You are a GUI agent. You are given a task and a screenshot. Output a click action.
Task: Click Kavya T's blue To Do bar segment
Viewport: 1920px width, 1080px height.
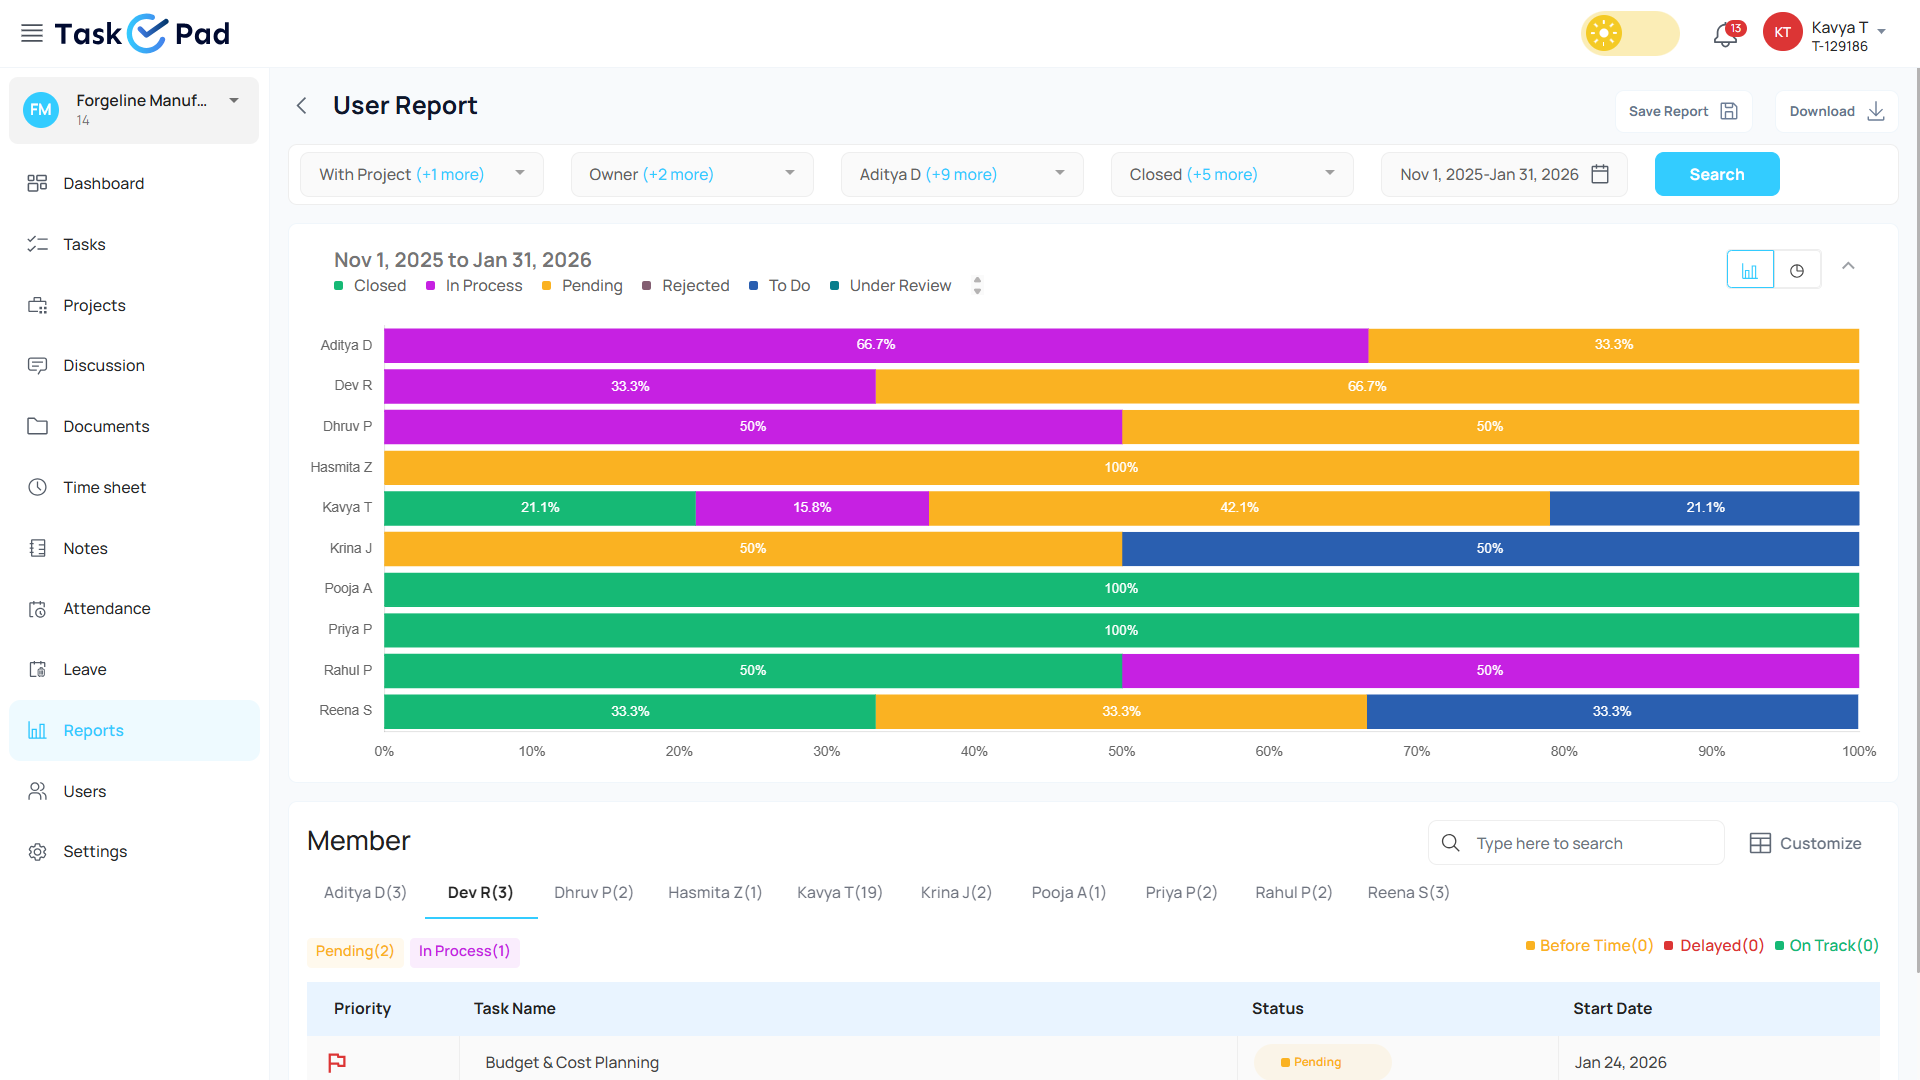pos(1704,508)
